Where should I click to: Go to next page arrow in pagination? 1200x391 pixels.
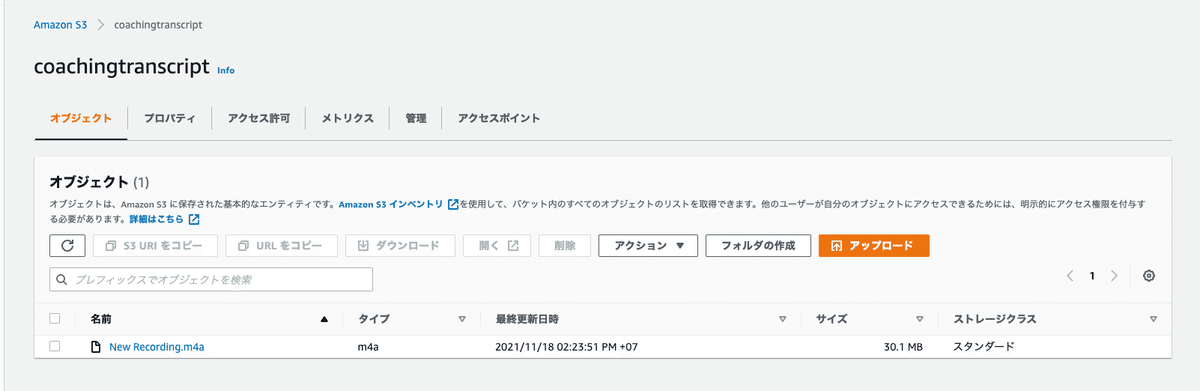pos(1114,276)
